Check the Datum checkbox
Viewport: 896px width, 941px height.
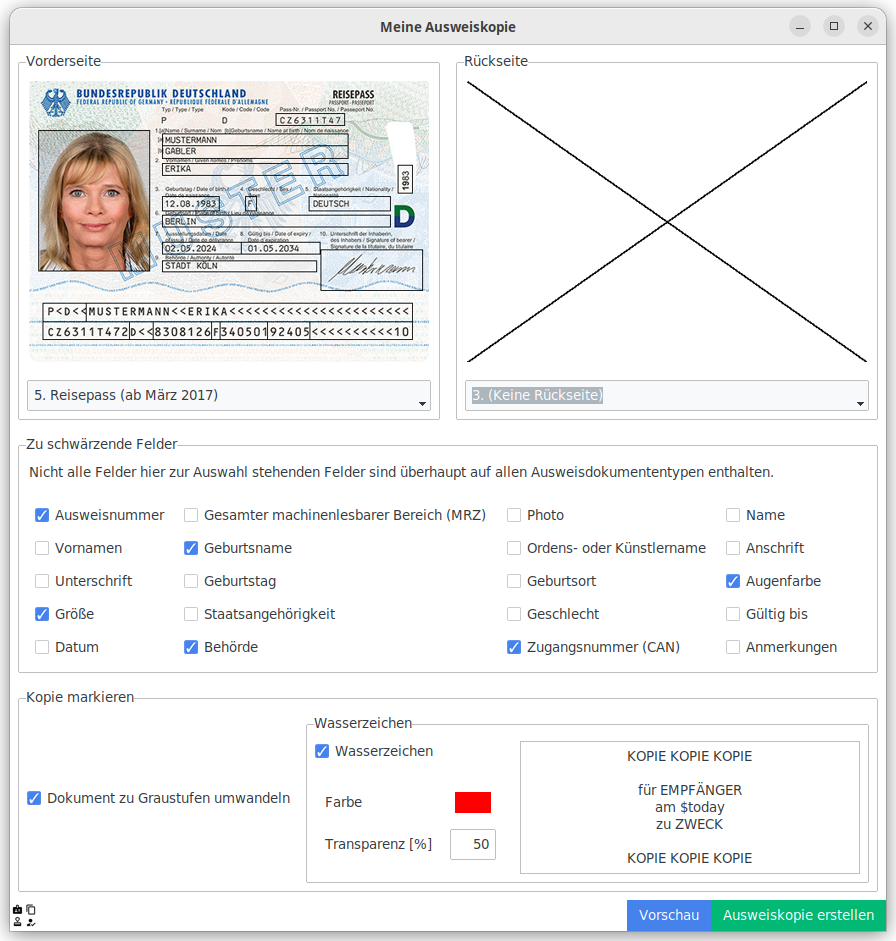pyautogui.click(x=42, y=647)
